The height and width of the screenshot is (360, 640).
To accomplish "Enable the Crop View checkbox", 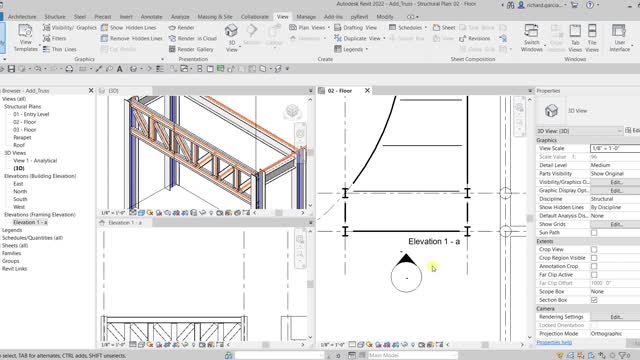I will tap(594, 249).
